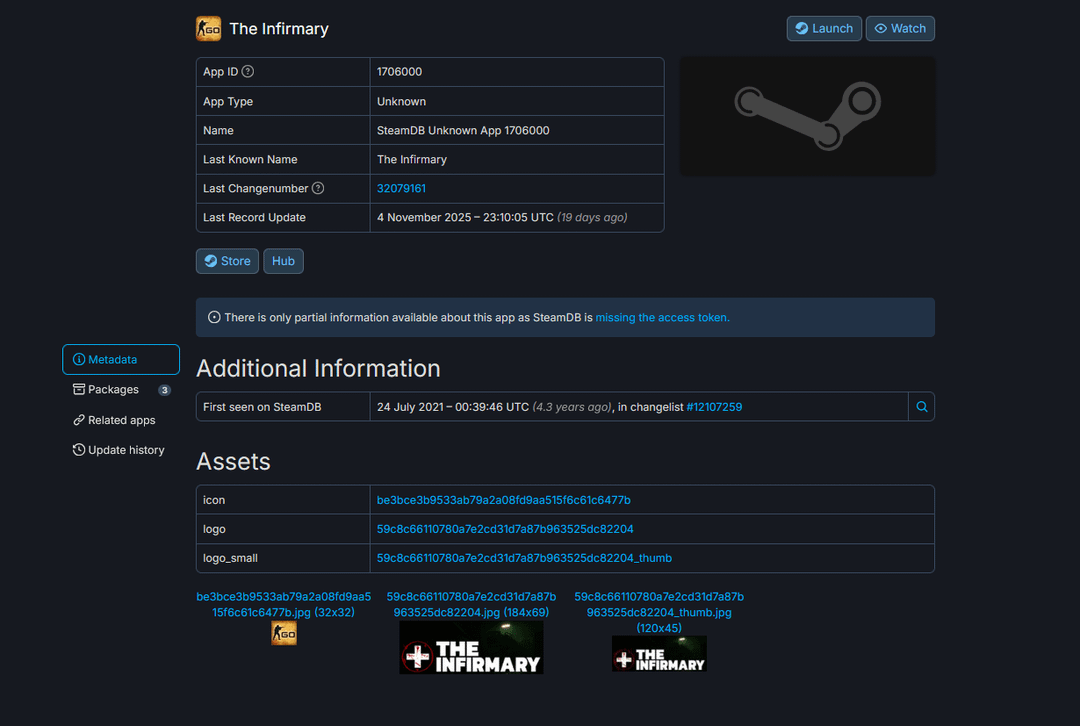The image size is (1080, 726).
Task: Click the small CS:GO icon thumbnail under Assets
Action: point(284,633)
